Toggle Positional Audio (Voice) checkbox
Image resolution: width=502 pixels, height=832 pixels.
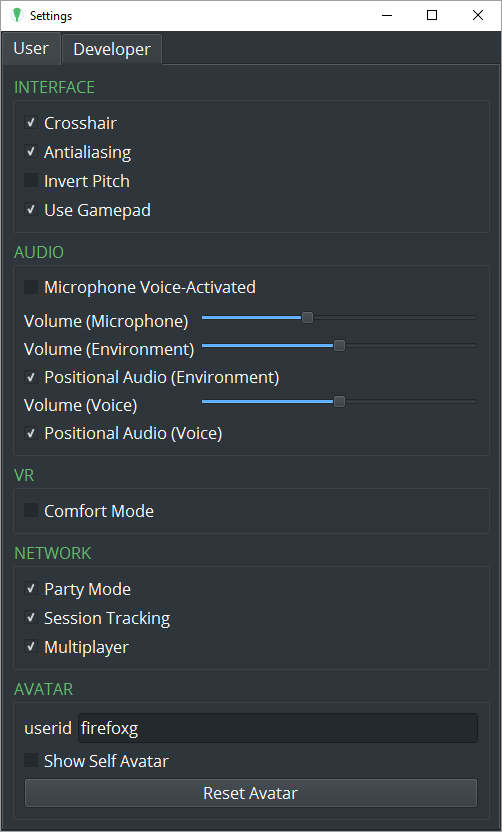click(31, 433)
